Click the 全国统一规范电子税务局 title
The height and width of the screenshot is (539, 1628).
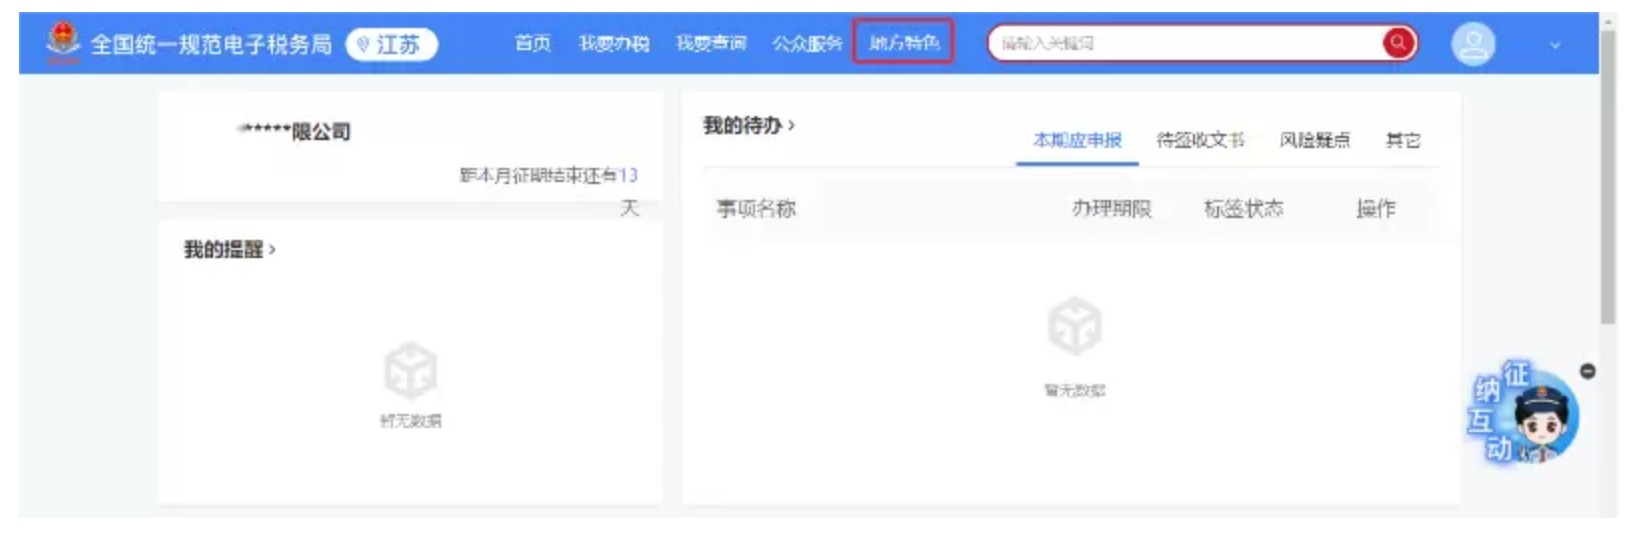211,44
